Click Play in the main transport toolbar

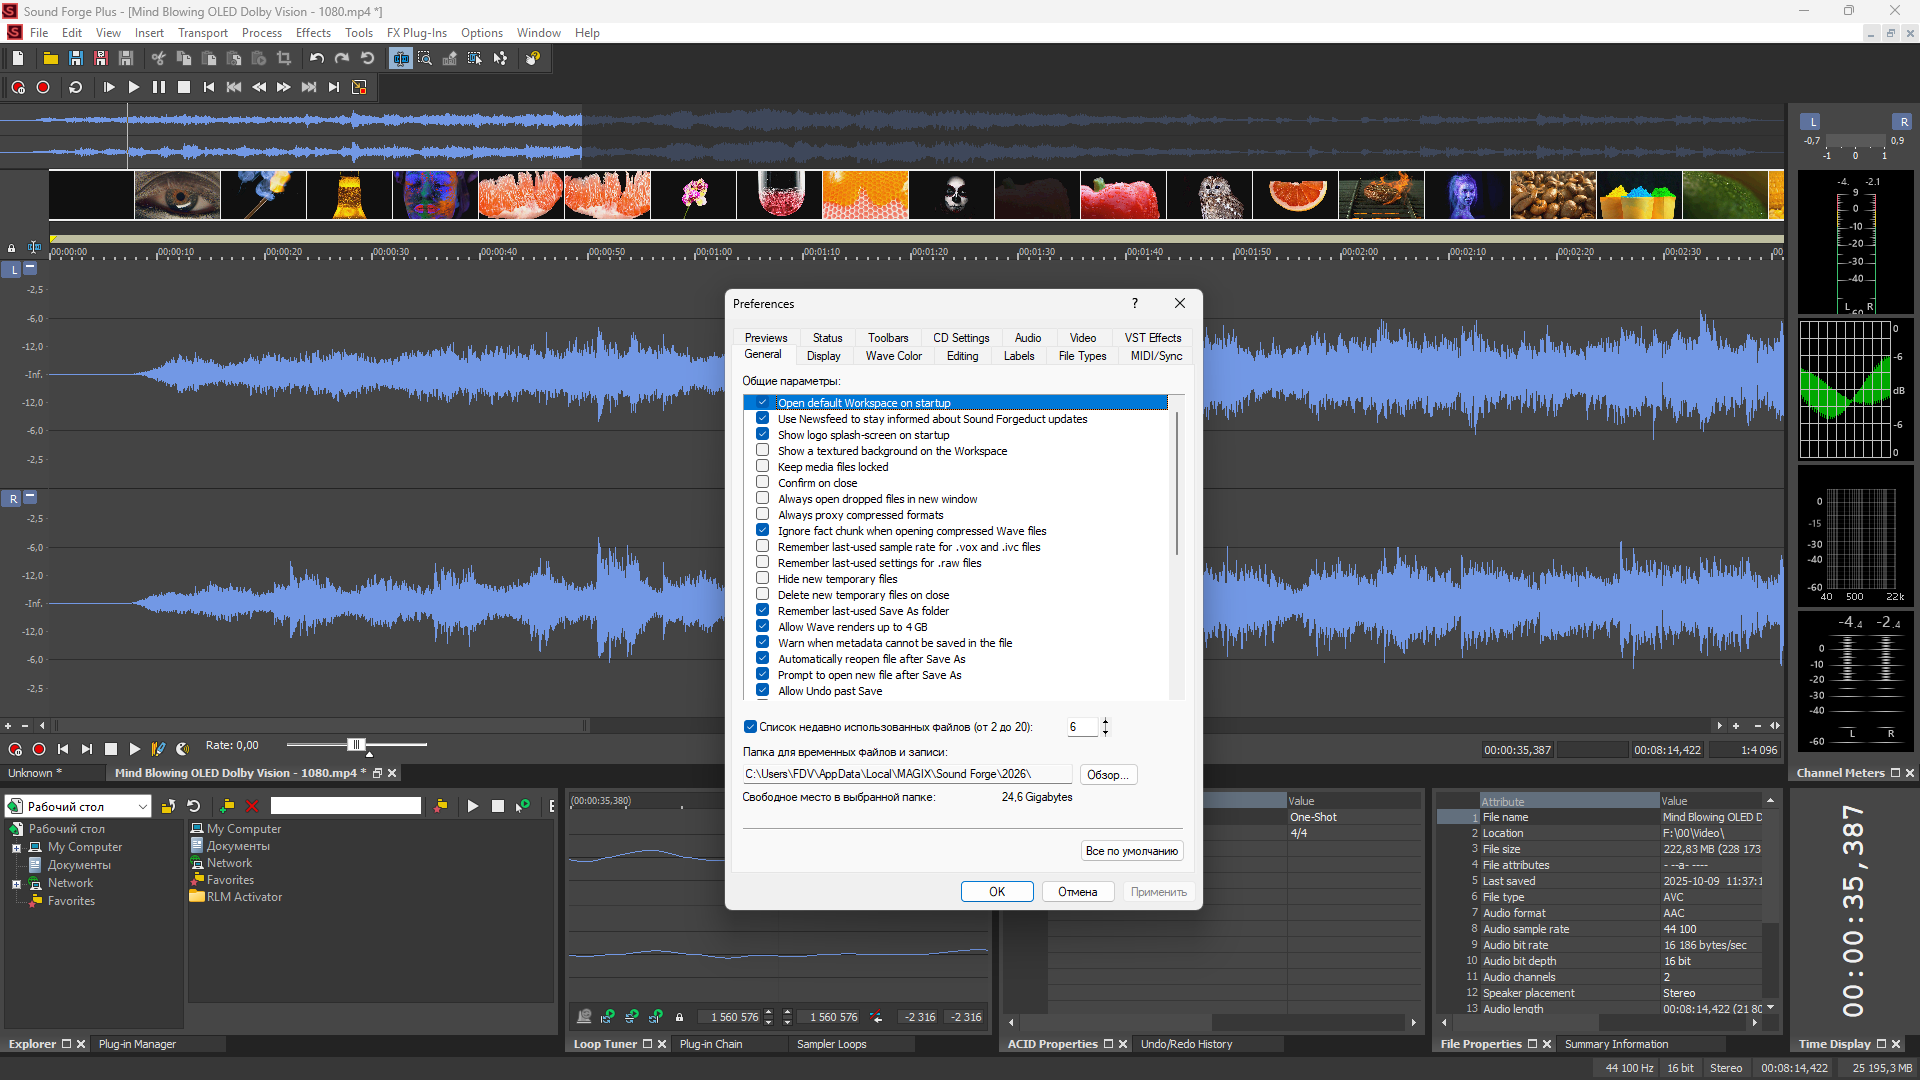point(134,87)
